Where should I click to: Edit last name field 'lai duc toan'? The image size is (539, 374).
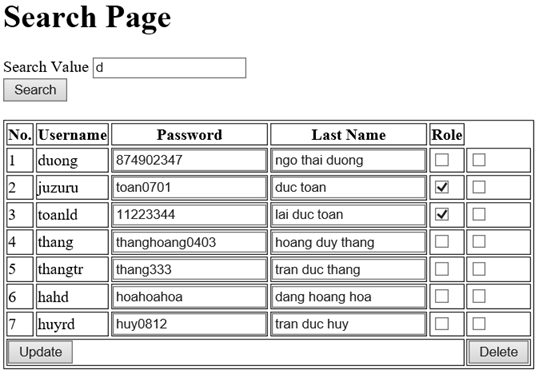click(349, 215)
